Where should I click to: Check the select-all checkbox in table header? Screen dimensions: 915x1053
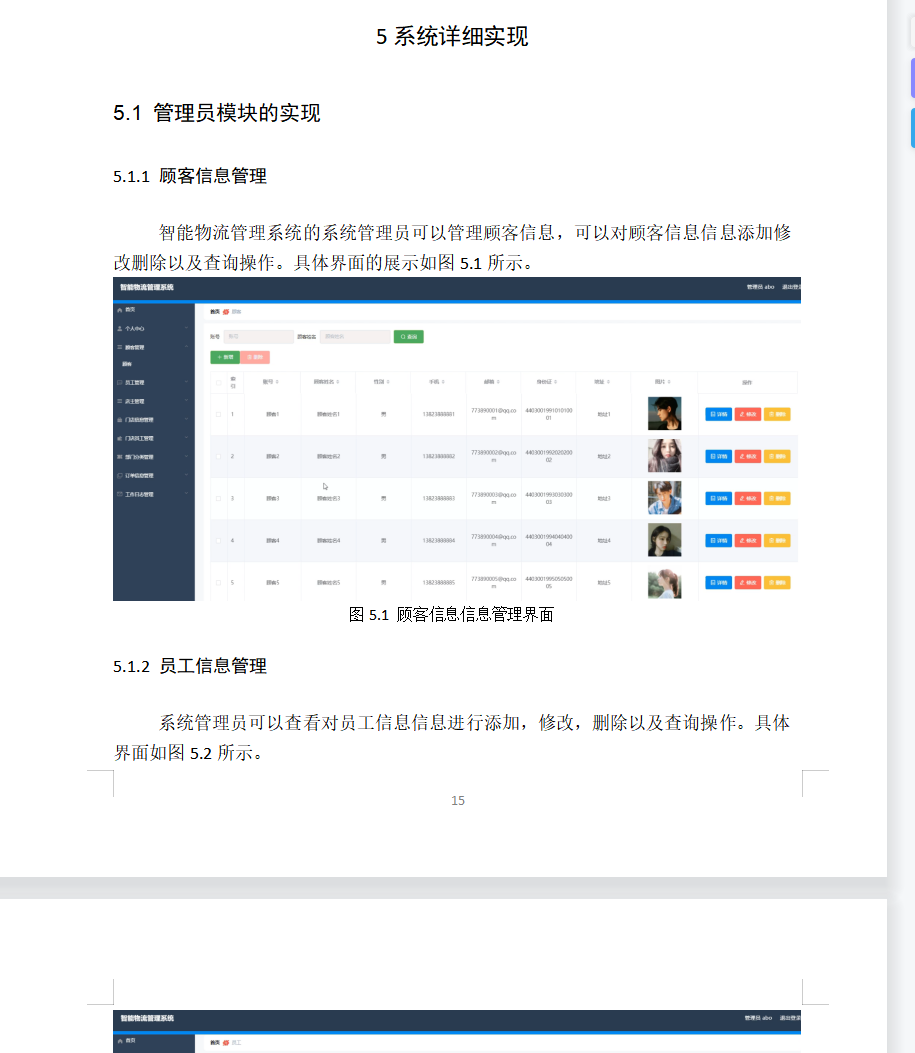point(219,382)
